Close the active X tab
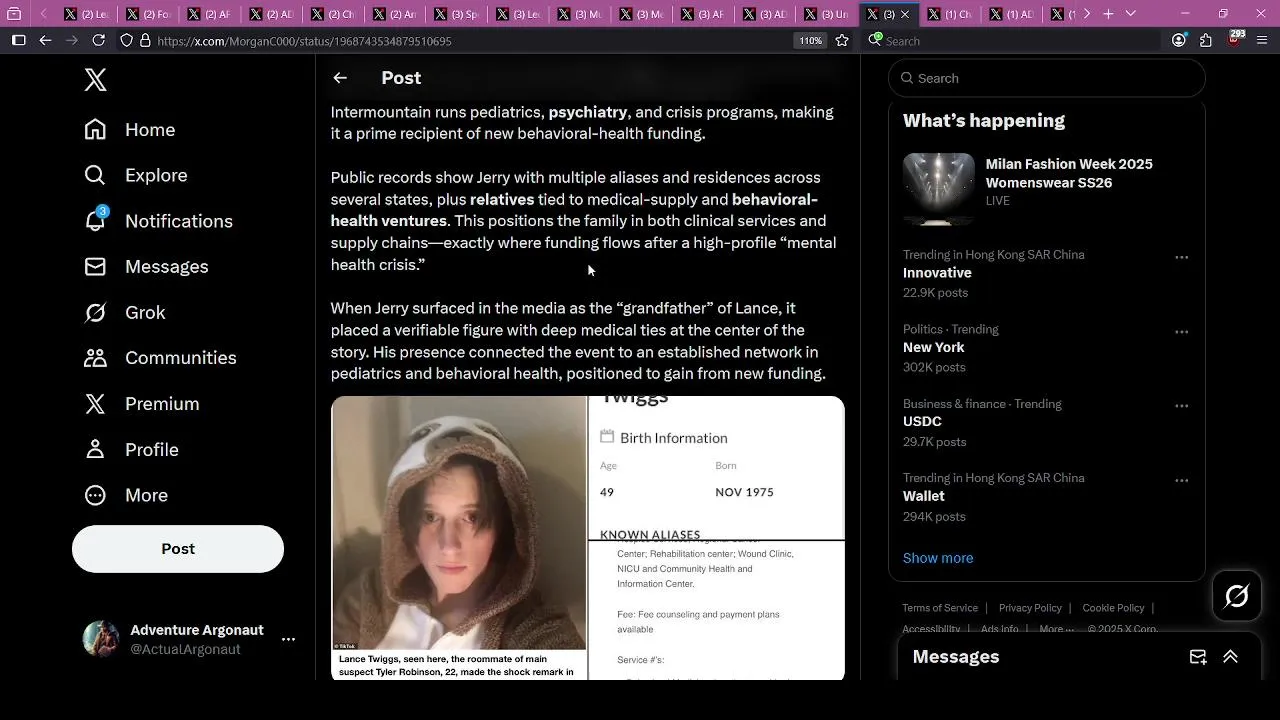The height and width of the screenshot is (720, 1280). [x=905, y=14]
